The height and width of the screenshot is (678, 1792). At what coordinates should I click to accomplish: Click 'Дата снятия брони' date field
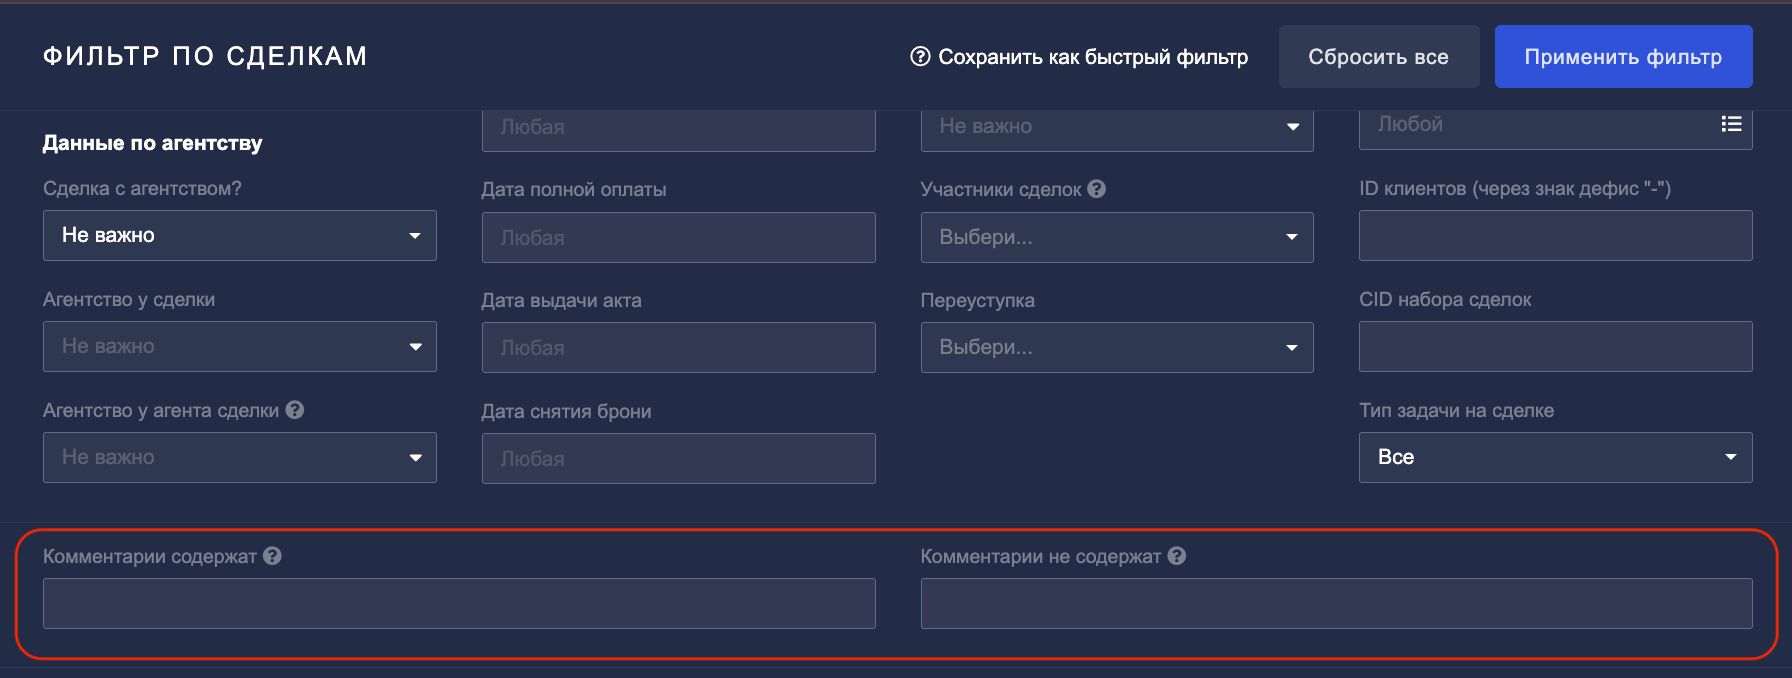pyautogui.click(x=679, y=458)
